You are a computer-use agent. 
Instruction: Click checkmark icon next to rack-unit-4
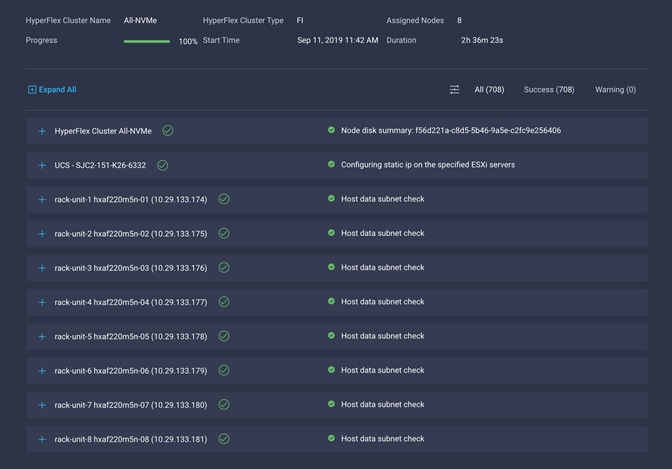click(224, 302)
